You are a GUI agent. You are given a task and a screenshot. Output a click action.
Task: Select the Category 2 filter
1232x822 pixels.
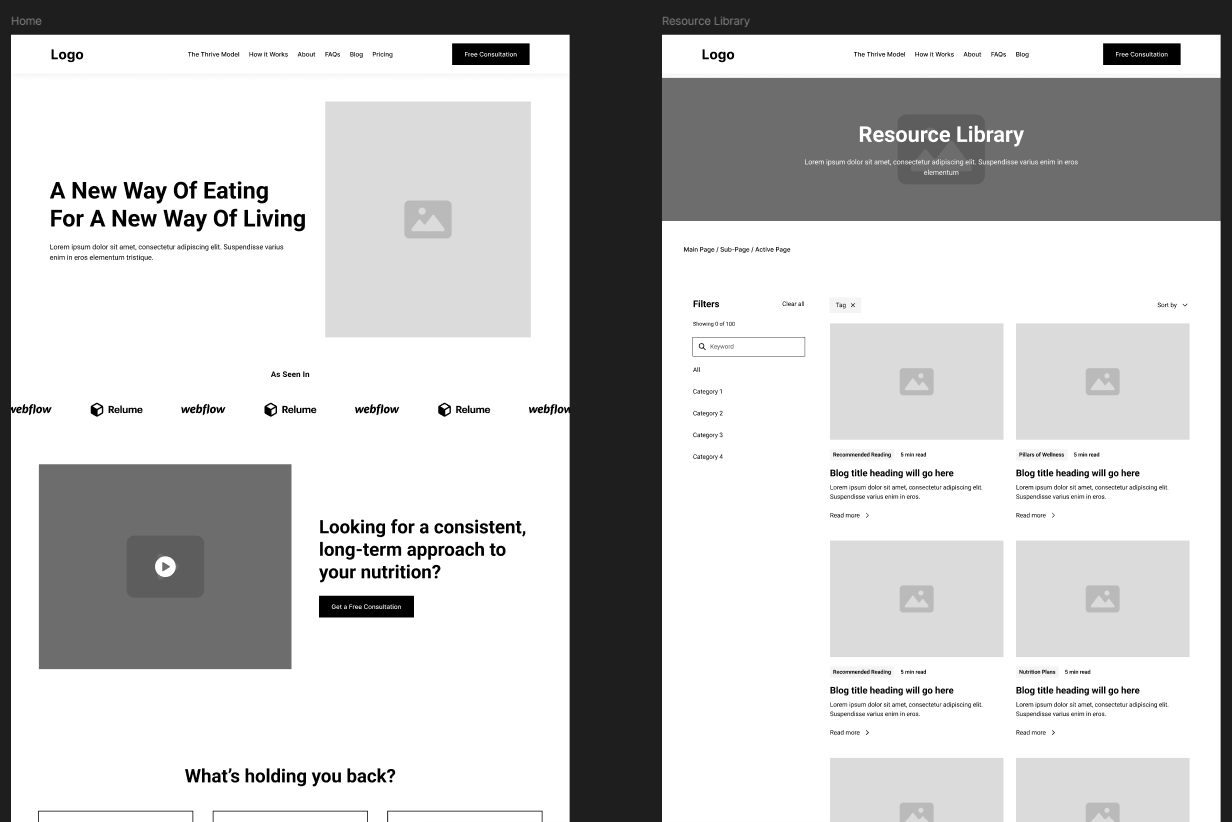click(707, 413)
